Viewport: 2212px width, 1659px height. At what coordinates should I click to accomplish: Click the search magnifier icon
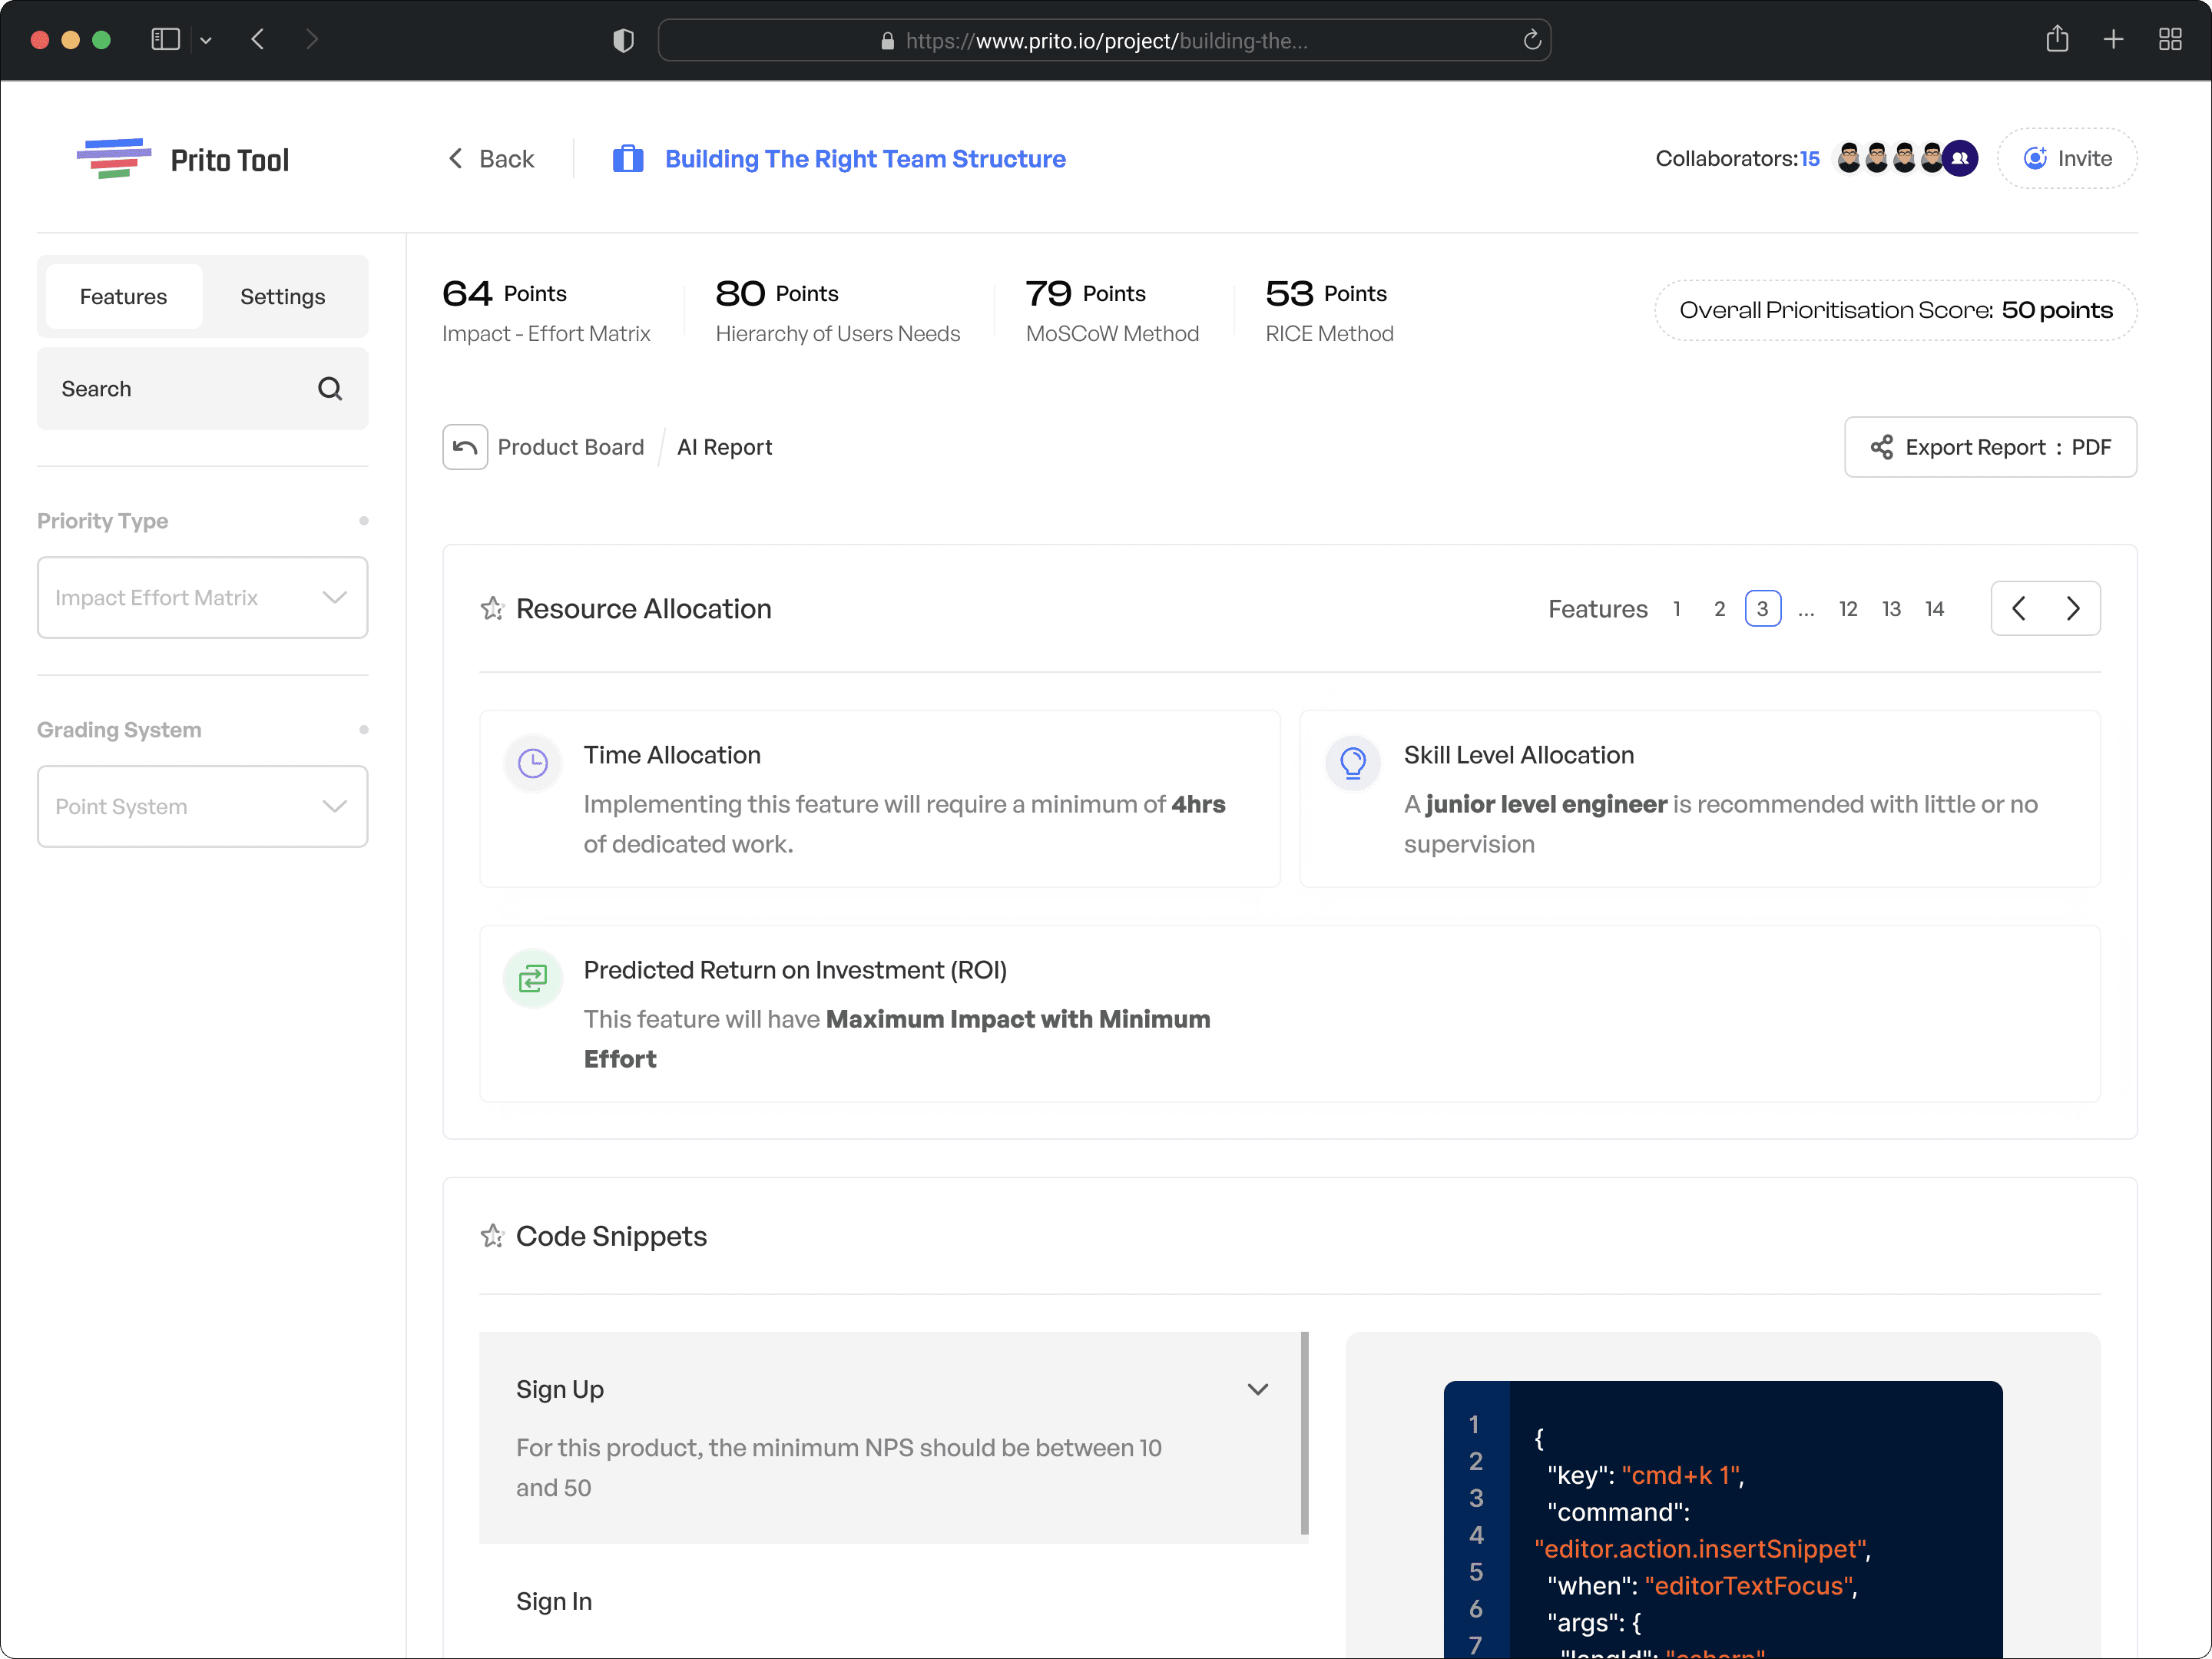[330, 389]
